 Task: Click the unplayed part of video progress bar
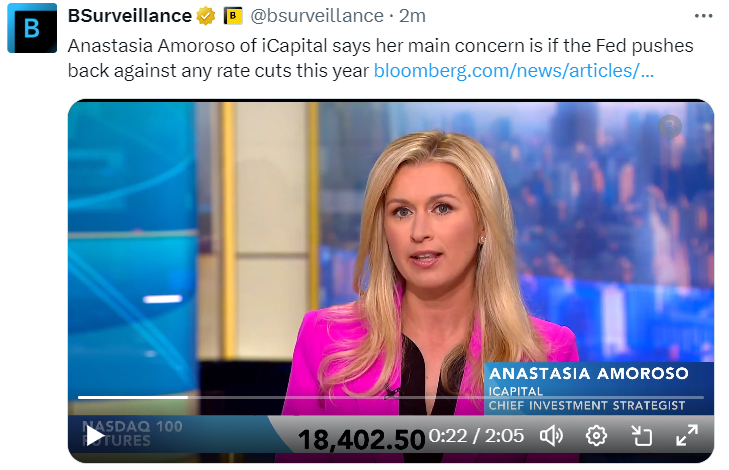(x=446, y=397)
